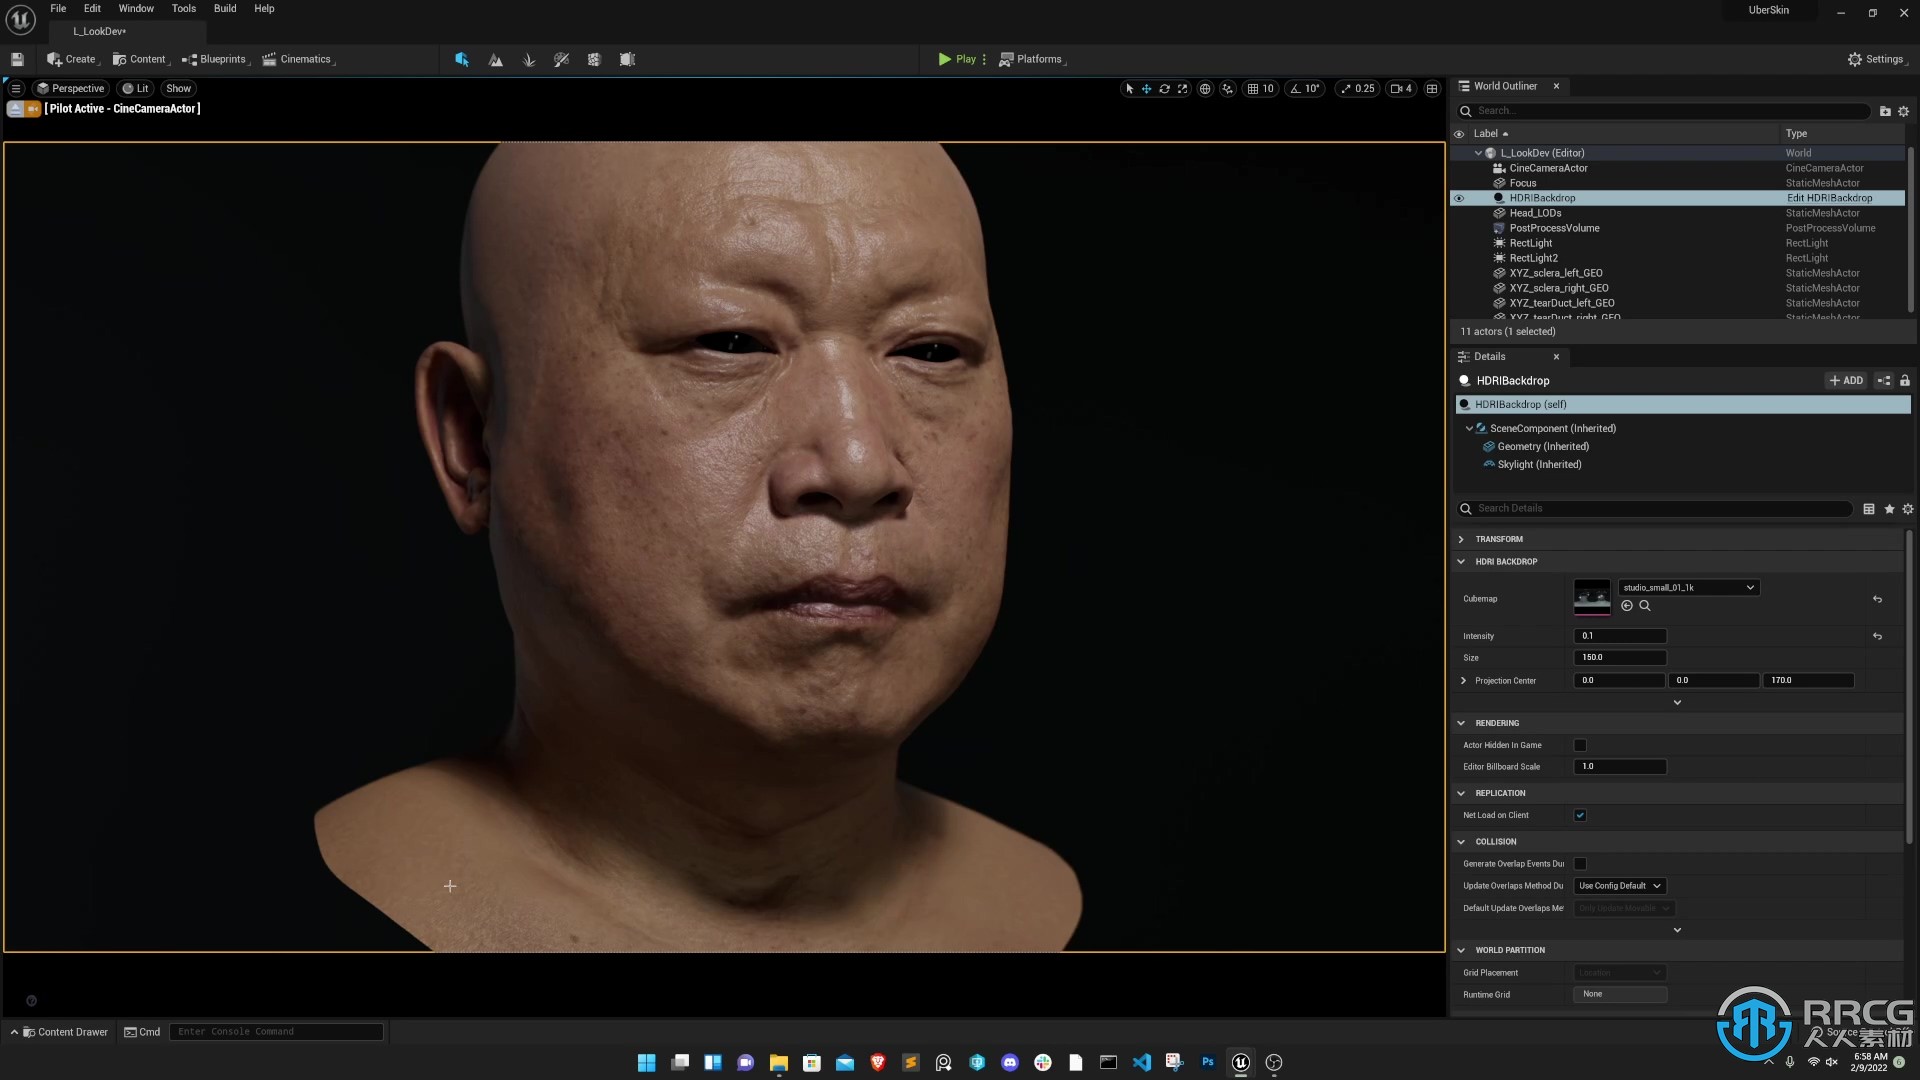The width and height of the screenshot is (1920, 1080).
Task: Click visibility eye column header in Outliner
Action: click(x=1459, y=134)
